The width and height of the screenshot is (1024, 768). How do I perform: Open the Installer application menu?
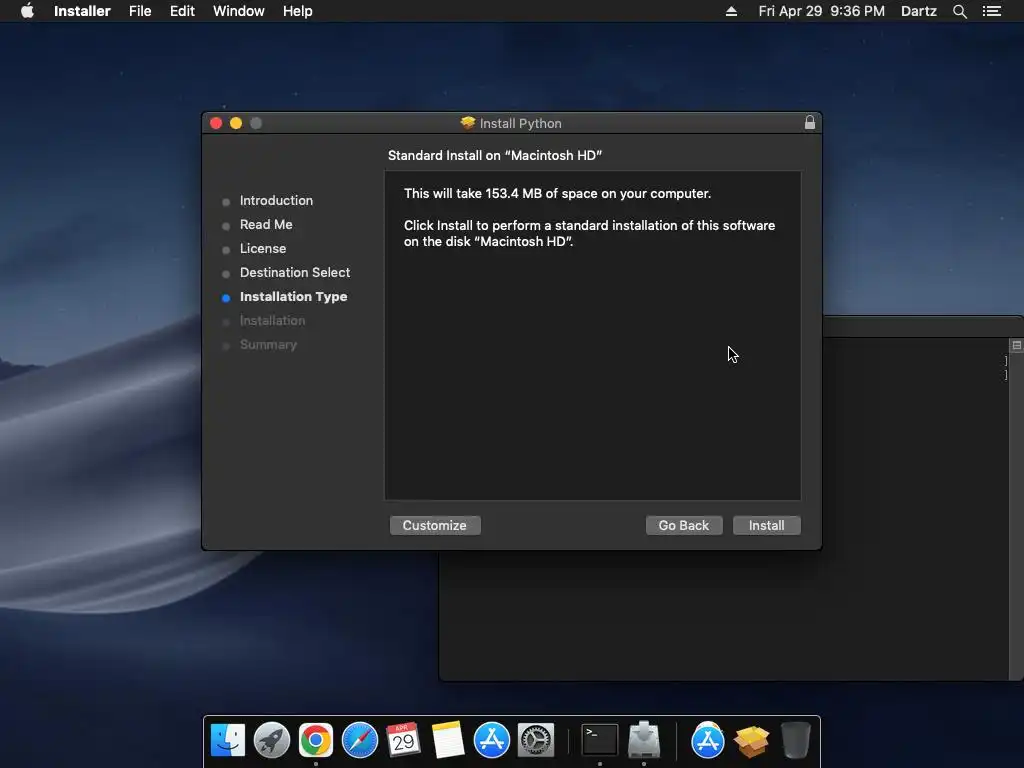tap(82, 11)
